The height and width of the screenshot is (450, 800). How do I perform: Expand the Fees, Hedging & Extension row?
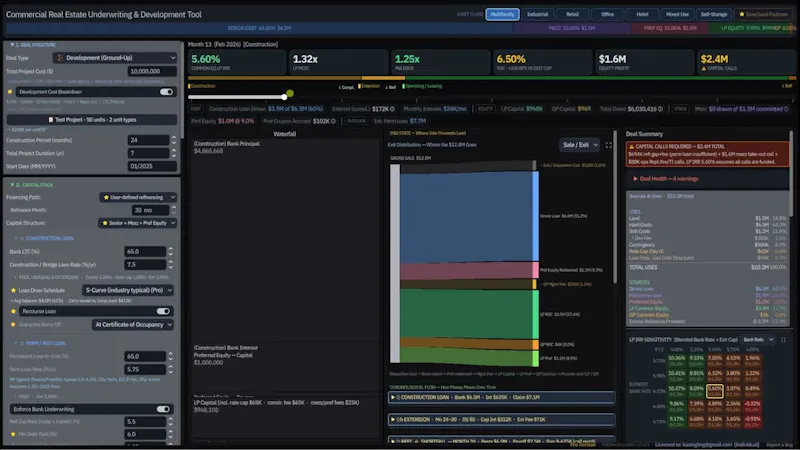tap(92, 277)
